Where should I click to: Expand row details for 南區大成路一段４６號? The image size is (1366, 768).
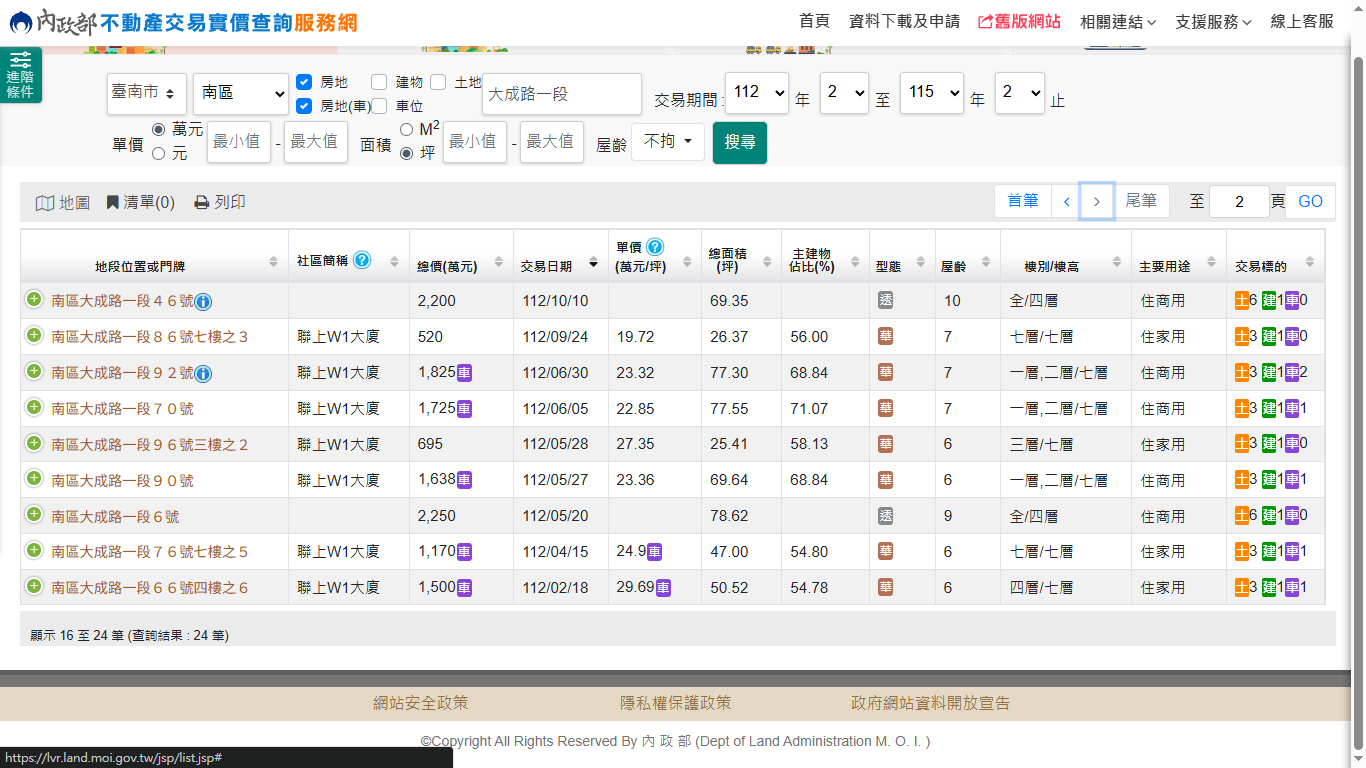[34, 300]
